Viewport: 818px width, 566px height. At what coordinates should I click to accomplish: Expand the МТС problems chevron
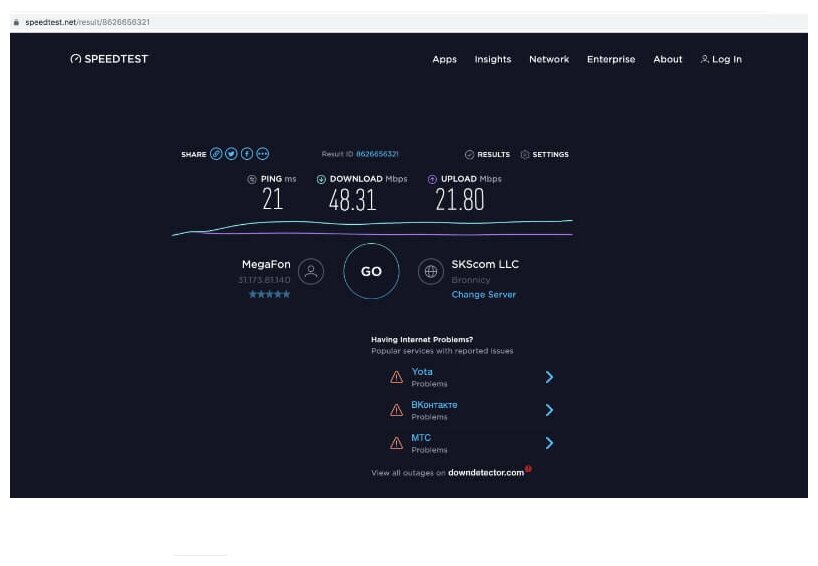coord(549,443)
